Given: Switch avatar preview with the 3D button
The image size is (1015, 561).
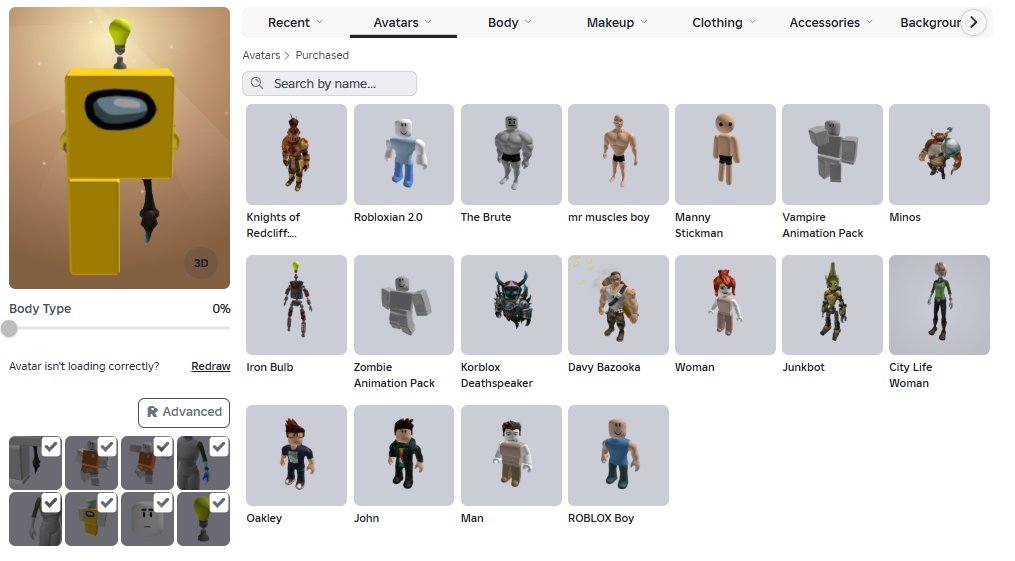Looking at the screenshot, I should 201,263.
